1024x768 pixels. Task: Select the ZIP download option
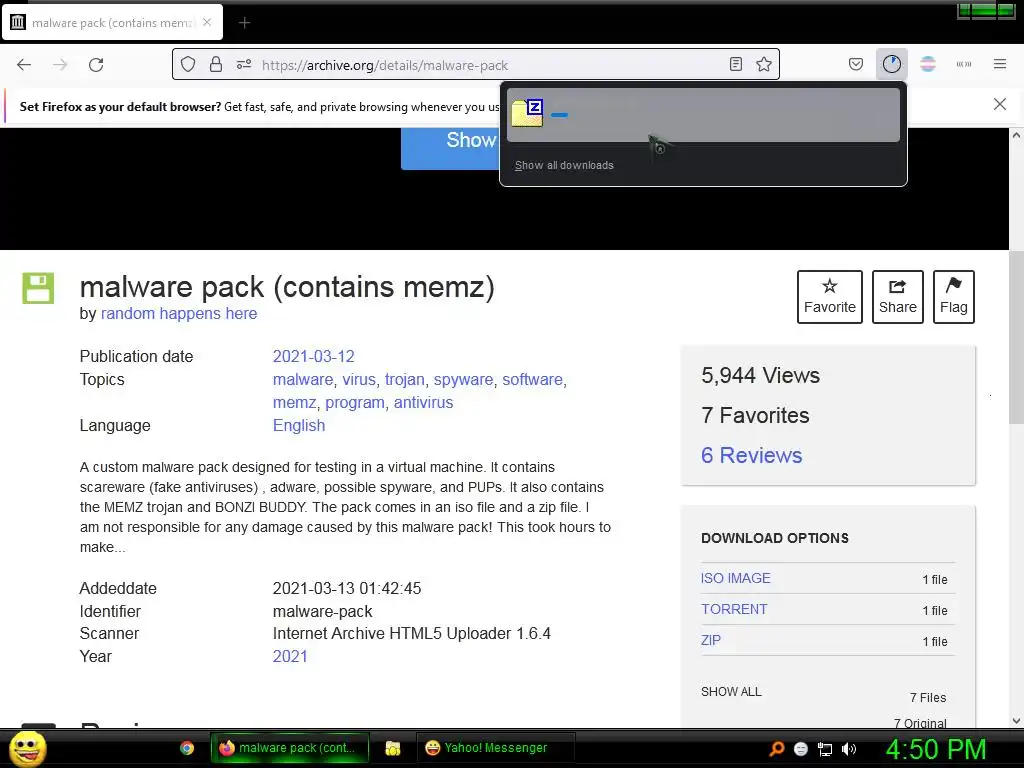(x=711, y=640)
